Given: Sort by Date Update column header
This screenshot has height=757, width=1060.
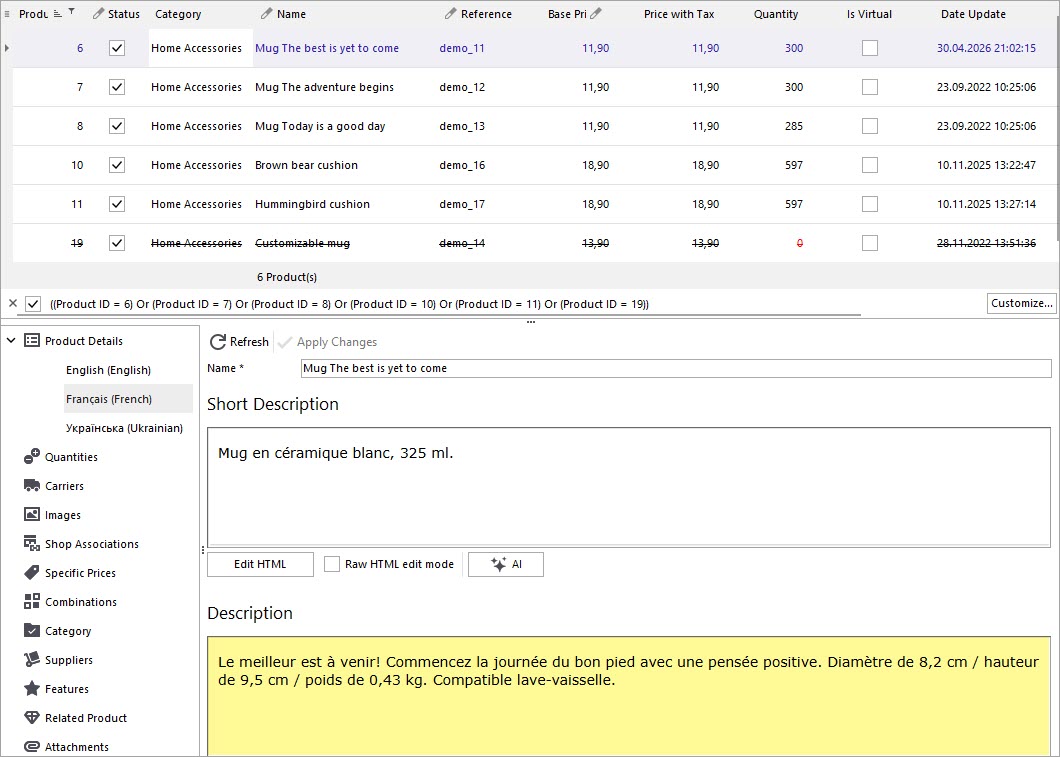Looking at the screenshot, I should click(x=973, y=14).
